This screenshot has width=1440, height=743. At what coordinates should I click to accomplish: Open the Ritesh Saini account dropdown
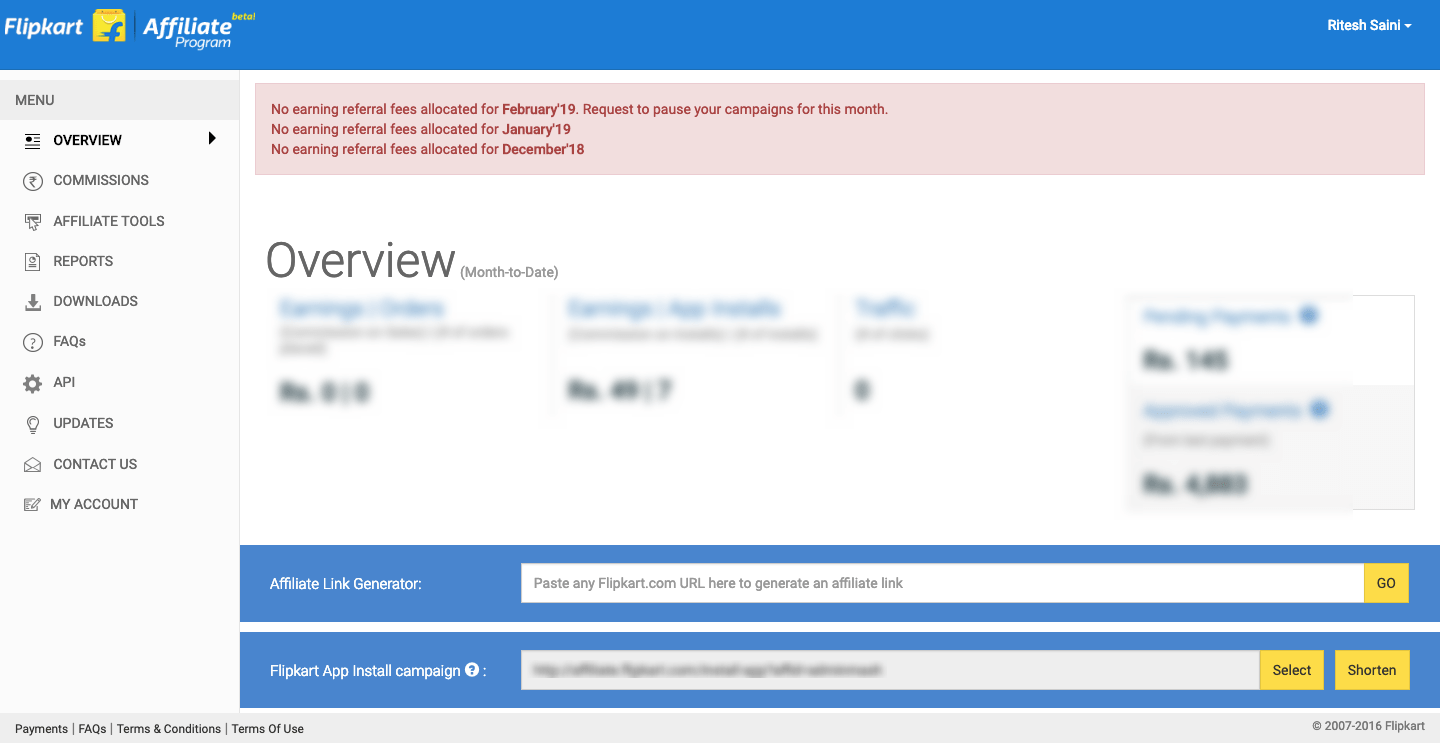pyautogui.click(x=1369, y=25)
